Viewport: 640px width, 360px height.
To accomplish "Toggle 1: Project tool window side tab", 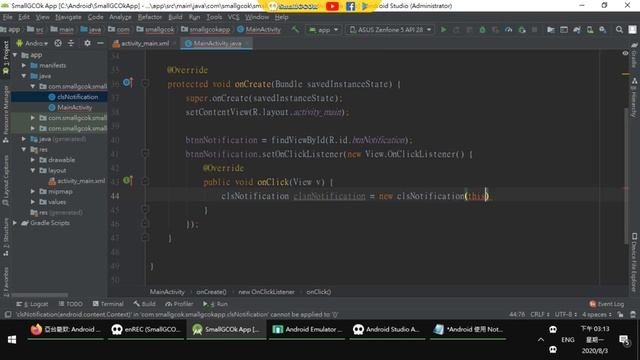I will tap(5, 57).
